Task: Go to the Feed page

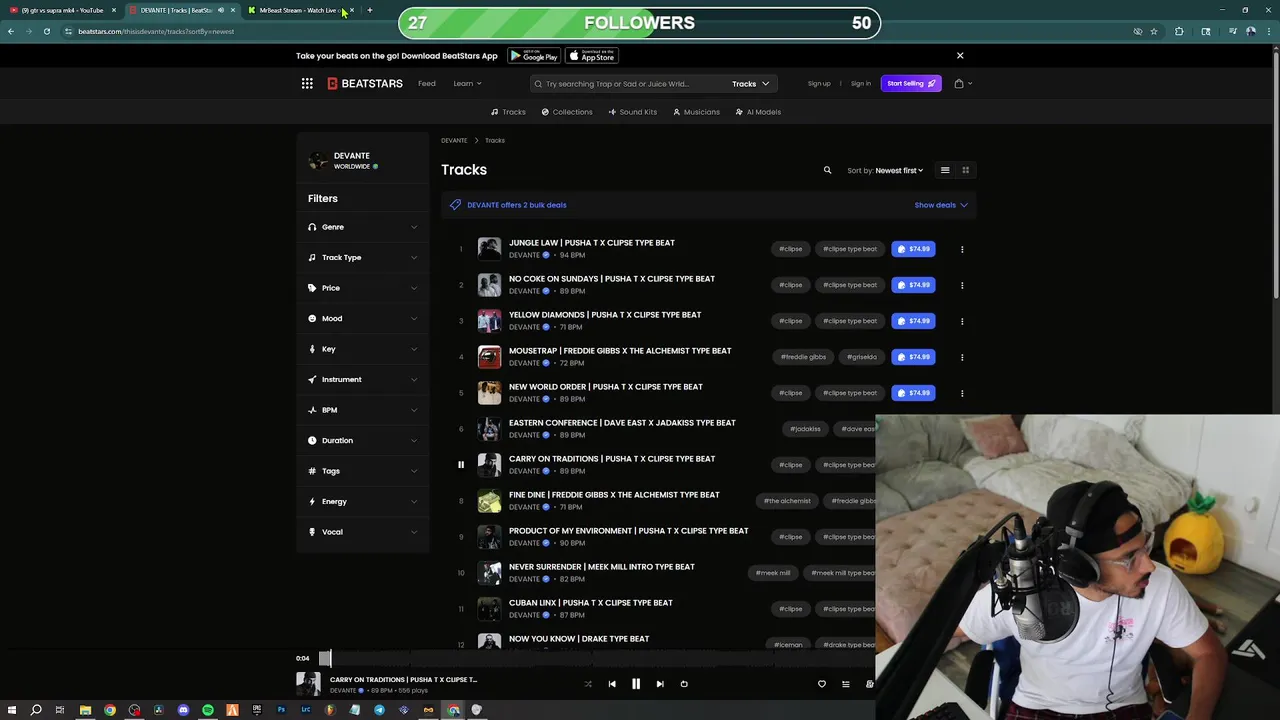Action: 427,84
